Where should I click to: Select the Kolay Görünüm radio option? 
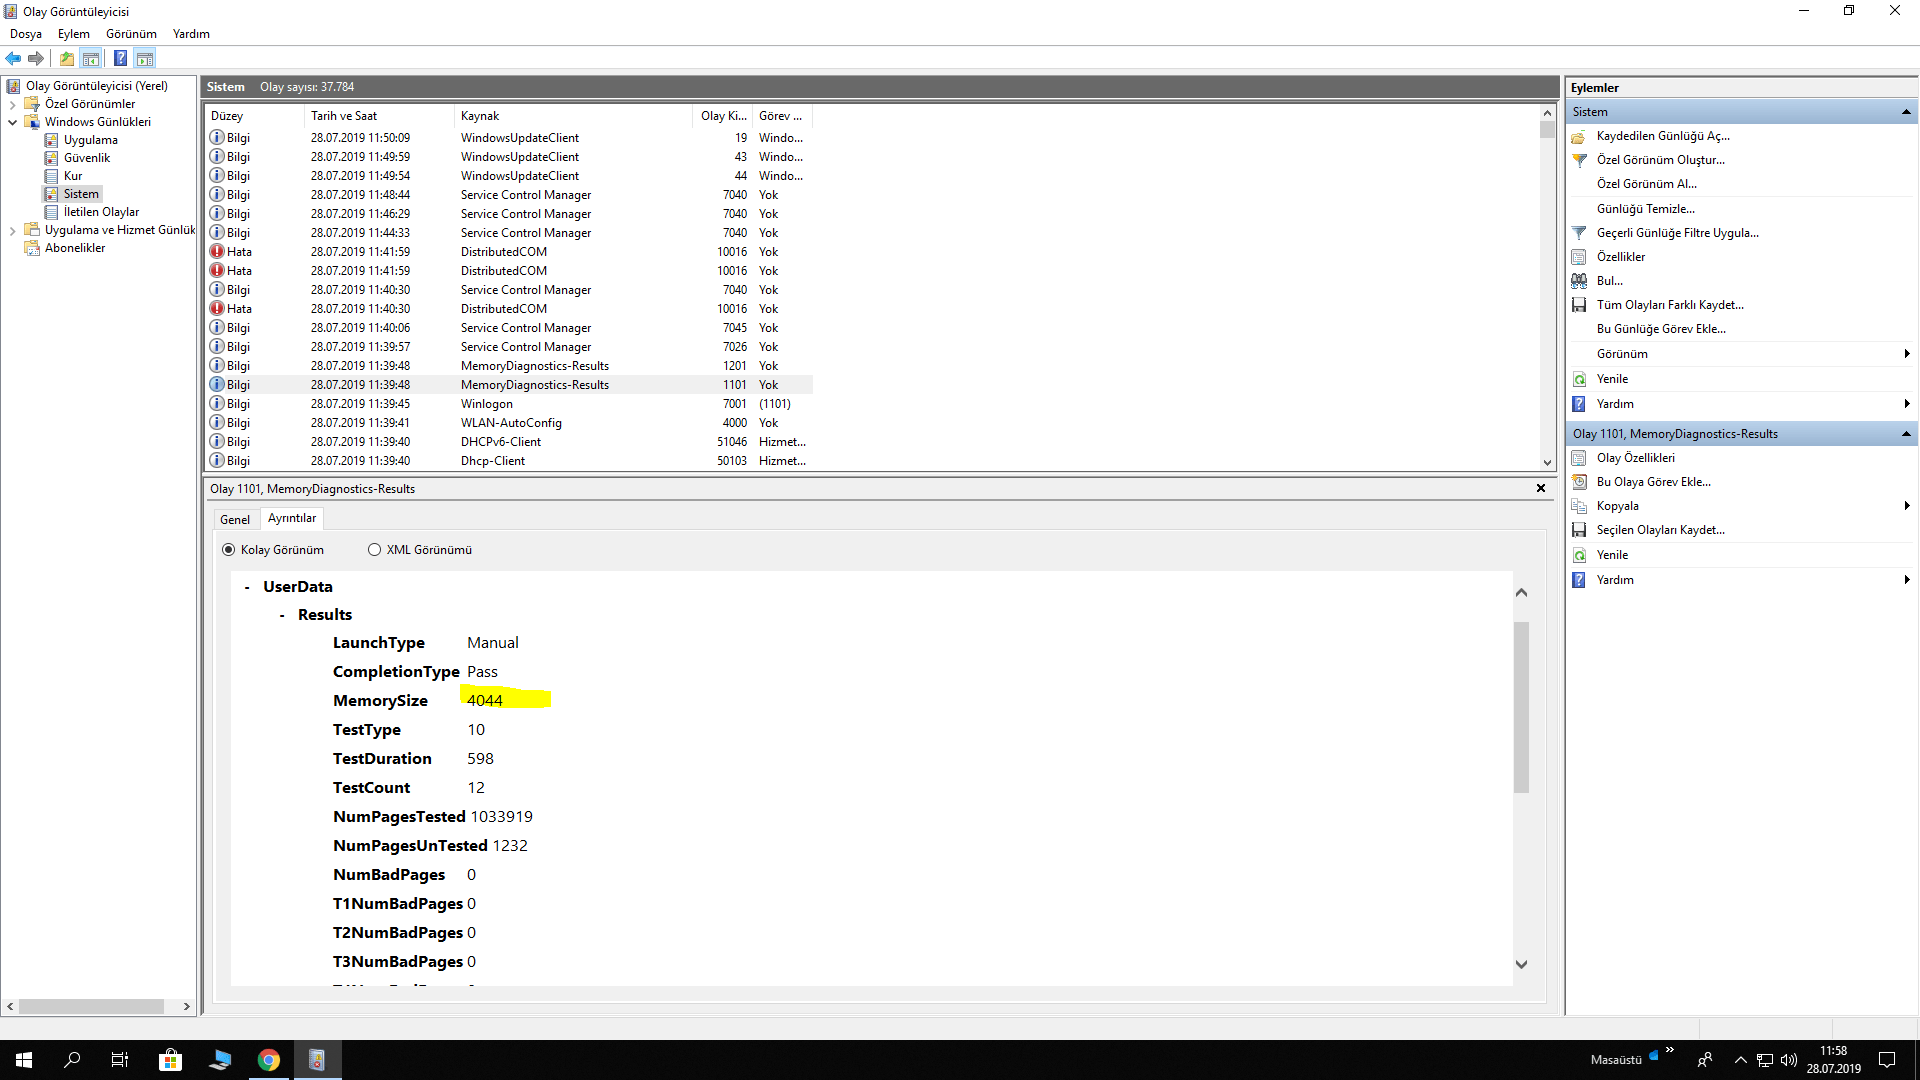click(229, 550)
